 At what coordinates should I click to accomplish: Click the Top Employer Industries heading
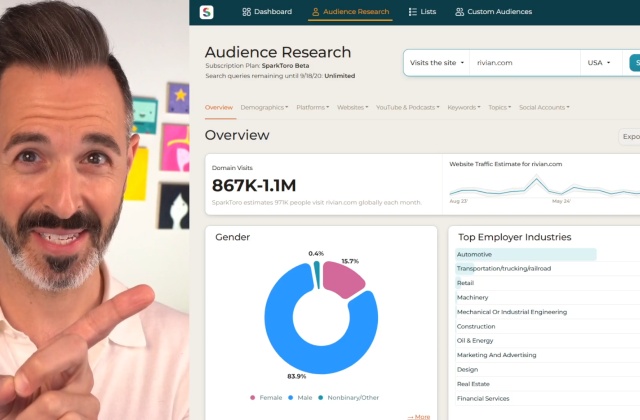[x=515, y=237]
